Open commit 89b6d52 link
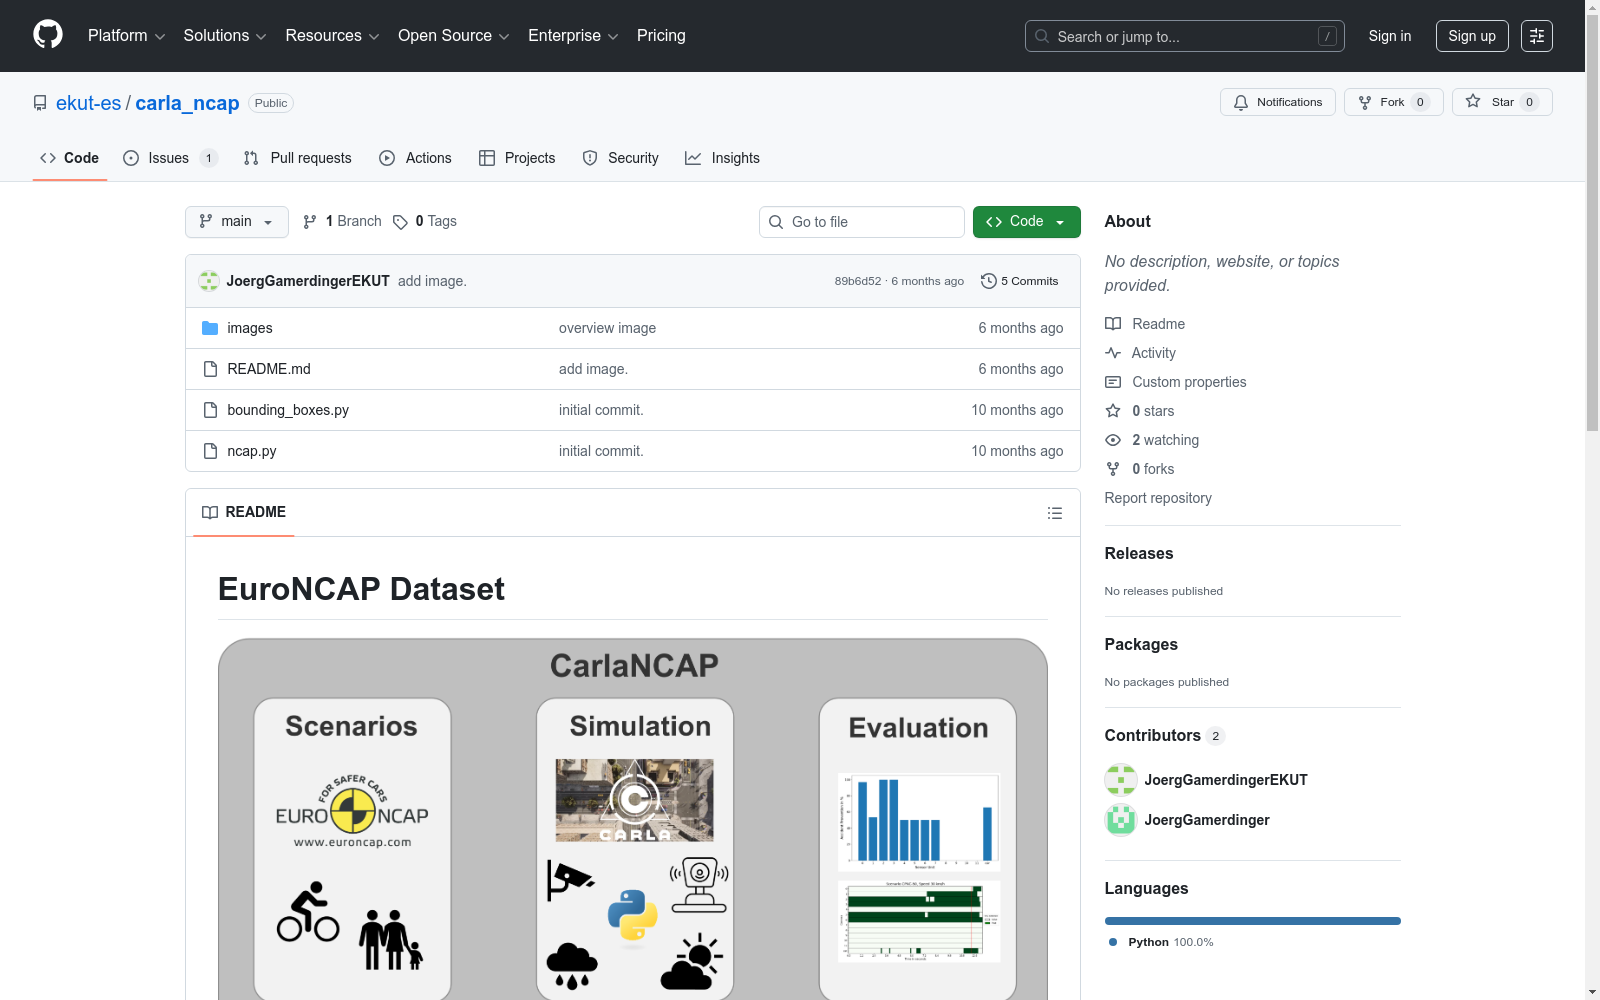 tap(858, 281)
